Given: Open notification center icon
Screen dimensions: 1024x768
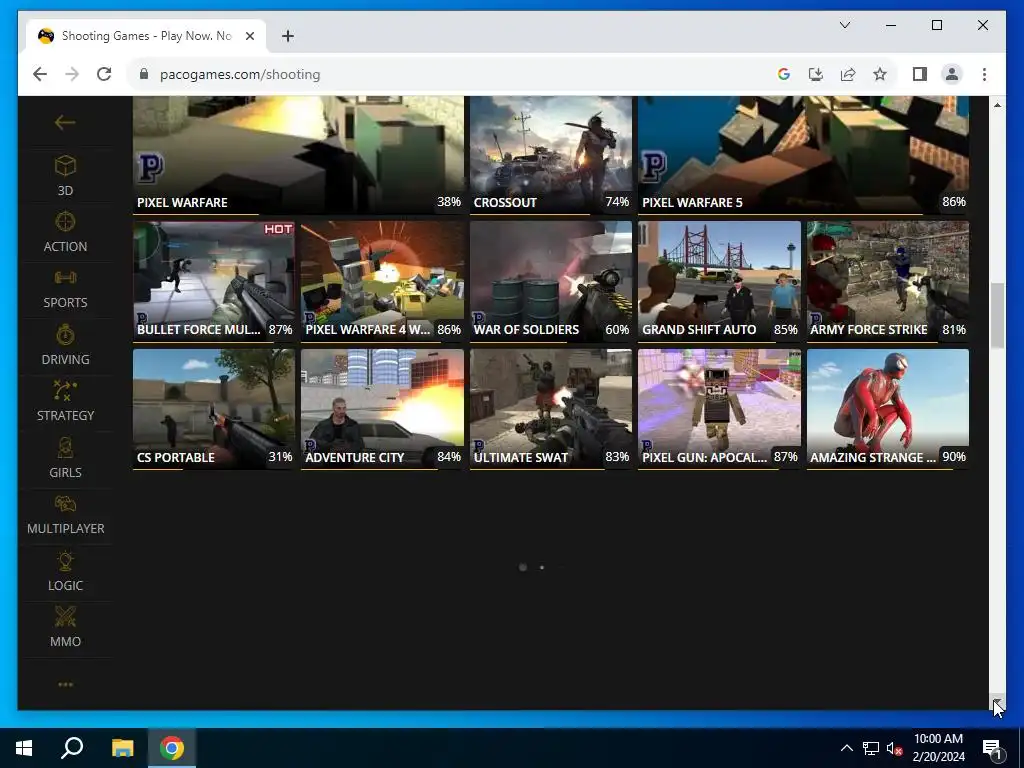Looking at the screenshot, I should 992,748.
